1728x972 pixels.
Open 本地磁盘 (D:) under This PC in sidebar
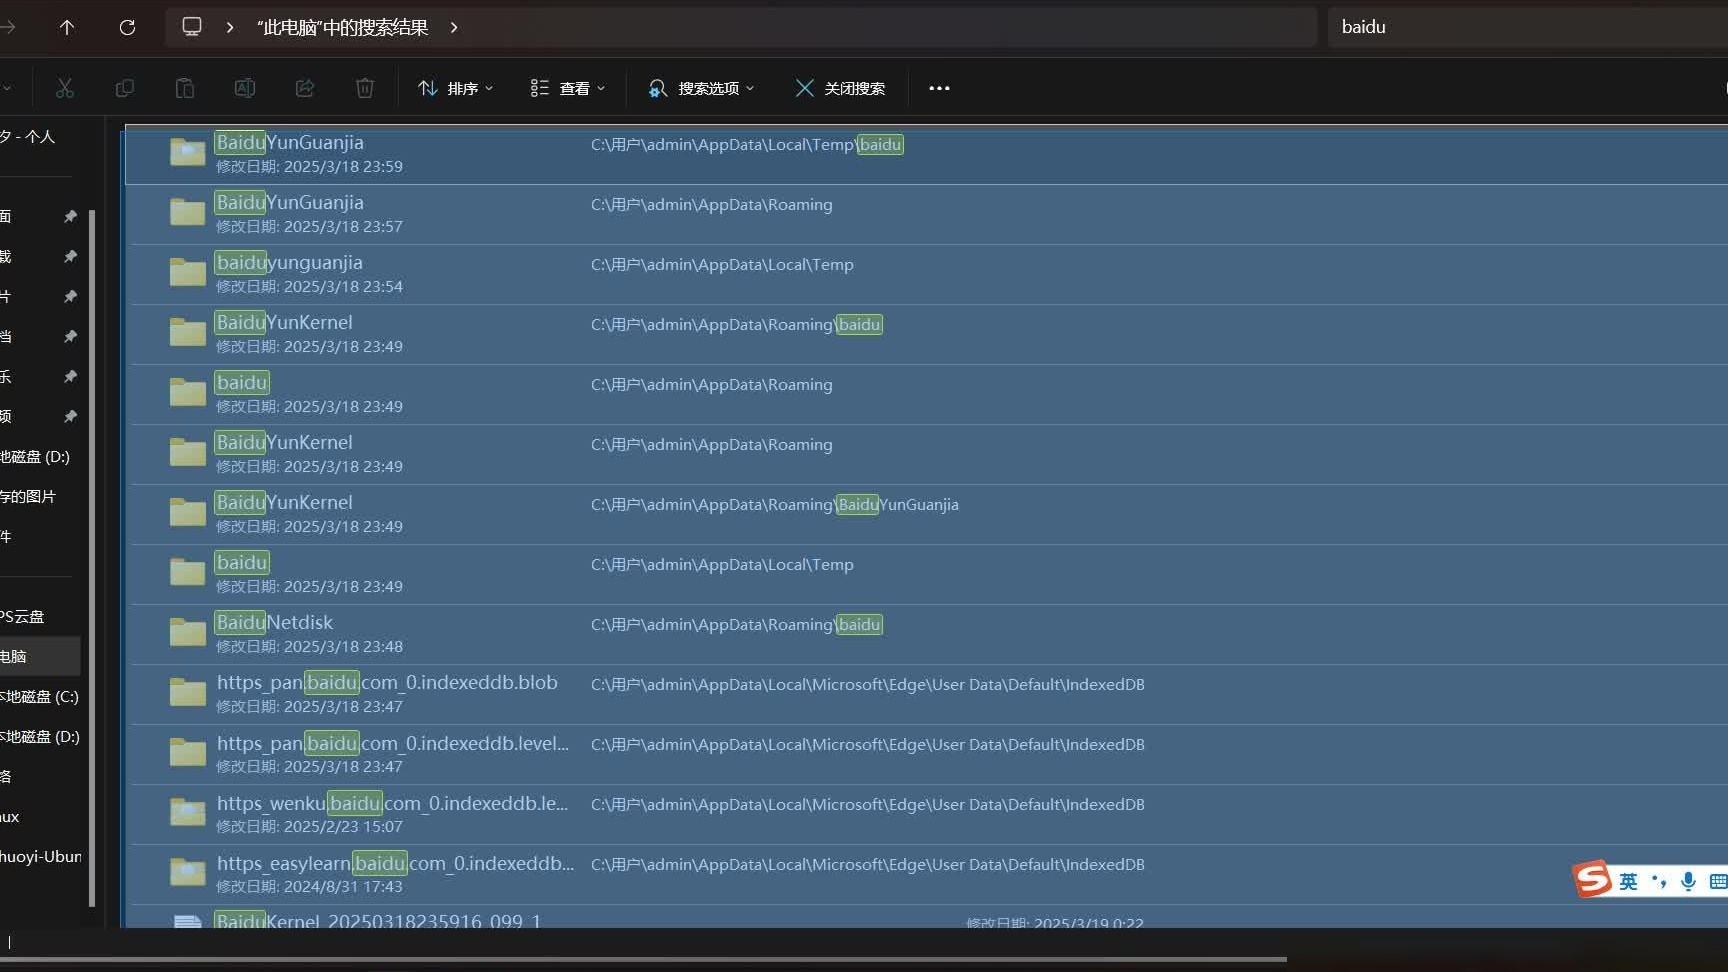(40, 737)
